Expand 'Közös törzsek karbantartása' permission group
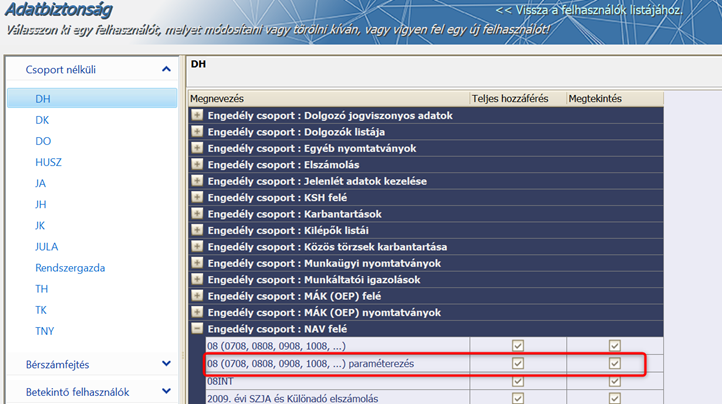722x404 pixels. tap(197, 246)
